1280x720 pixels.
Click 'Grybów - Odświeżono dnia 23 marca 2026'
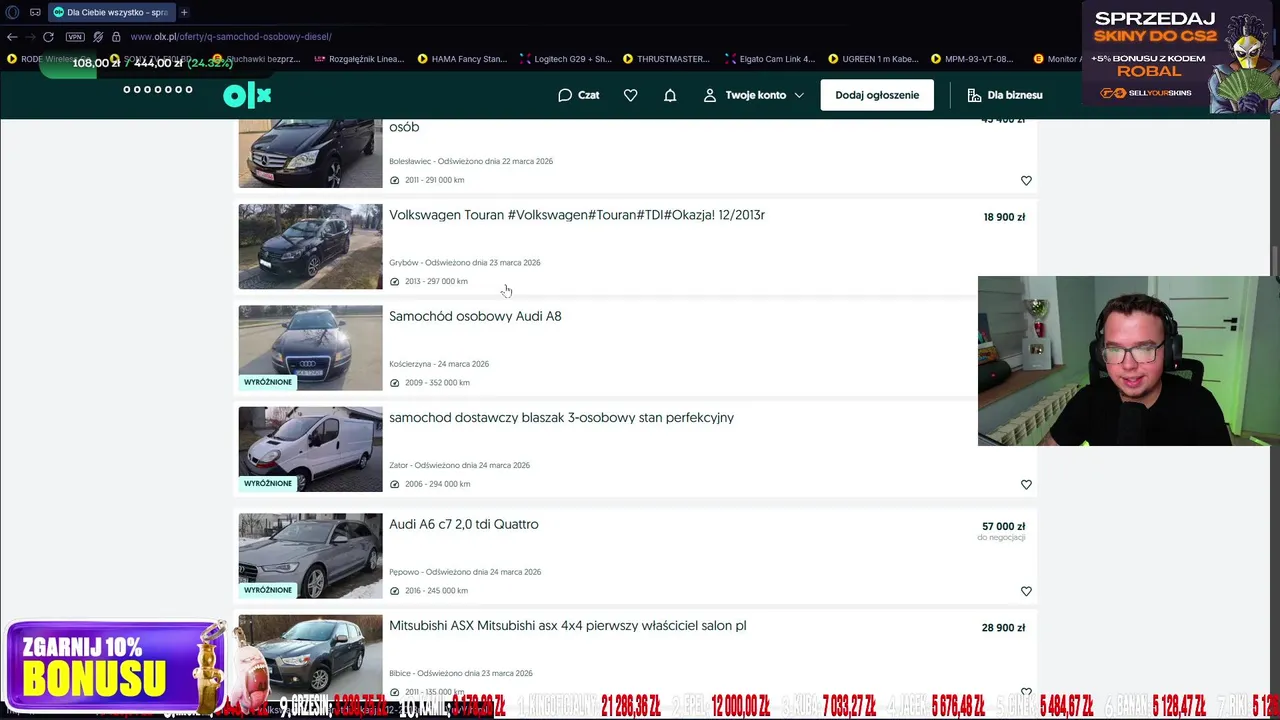[x=464, y=263]
